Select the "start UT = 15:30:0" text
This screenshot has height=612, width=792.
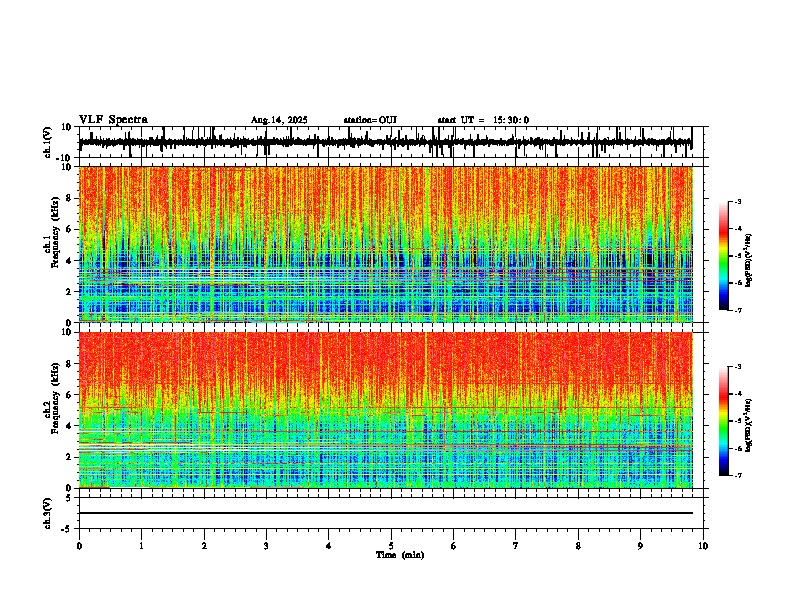click(x=483, y=120)
